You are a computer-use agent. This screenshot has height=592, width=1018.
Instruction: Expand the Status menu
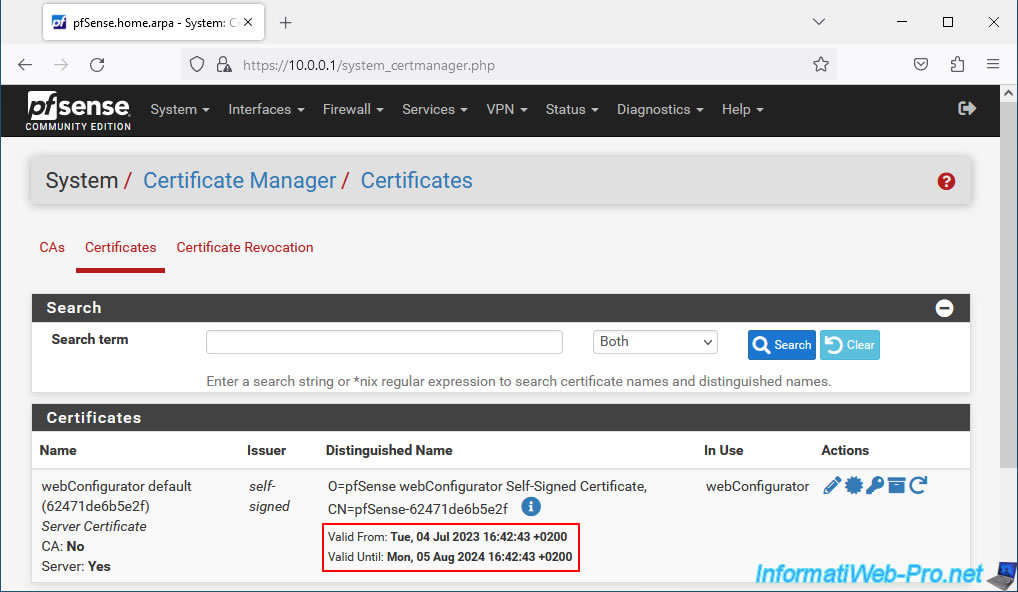pyautogui.click(x=572, y=110)
